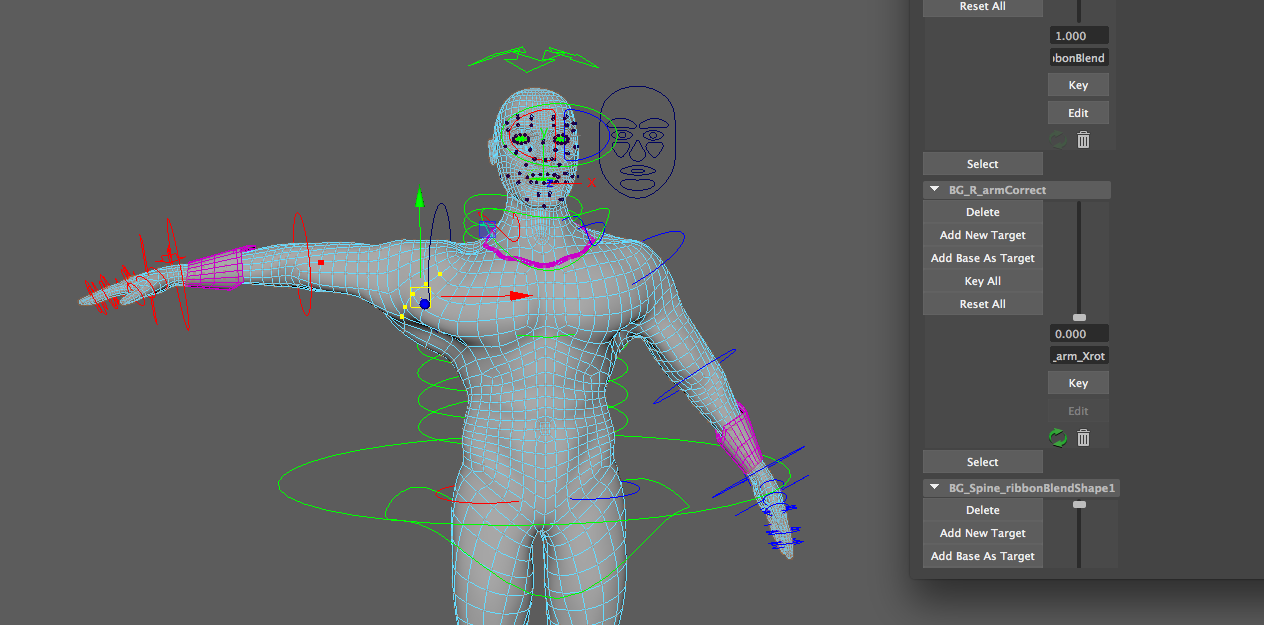Click the arm_Xrot weight slider handle
Image resolution: width=1264 pixels, height=625 pixels.
coord(1079,317)
